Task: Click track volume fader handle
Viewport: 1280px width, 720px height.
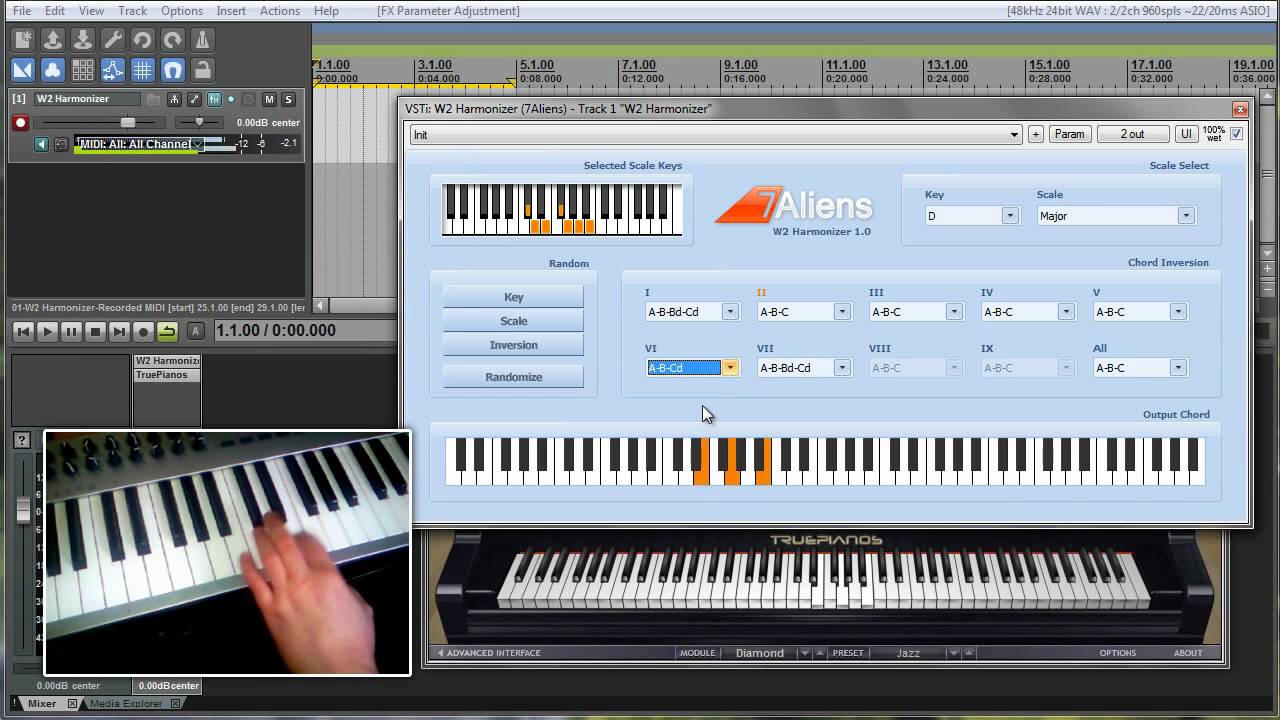Action: coord(127,122)
